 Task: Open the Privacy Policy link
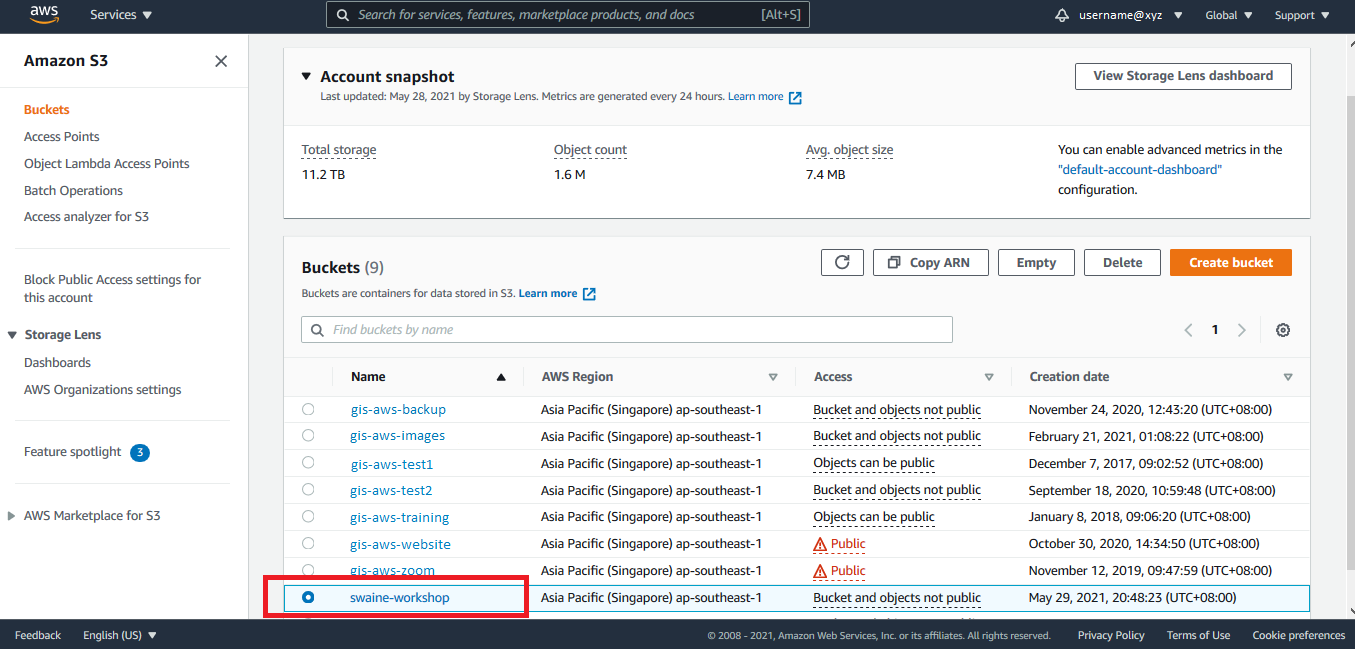pos(1111,635)
